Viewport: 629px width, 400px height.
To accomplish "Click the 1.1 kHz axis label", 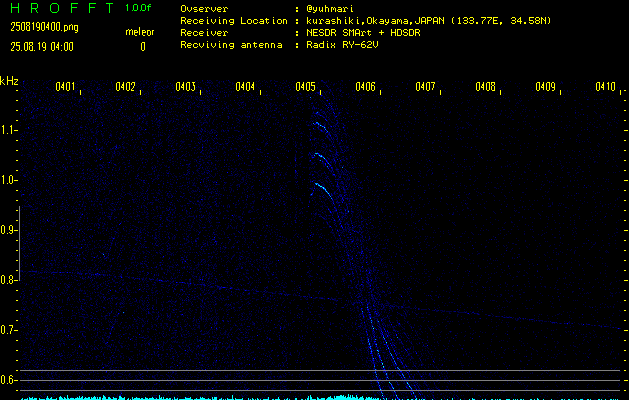I will pyautogui.click(x=7, y=130).
